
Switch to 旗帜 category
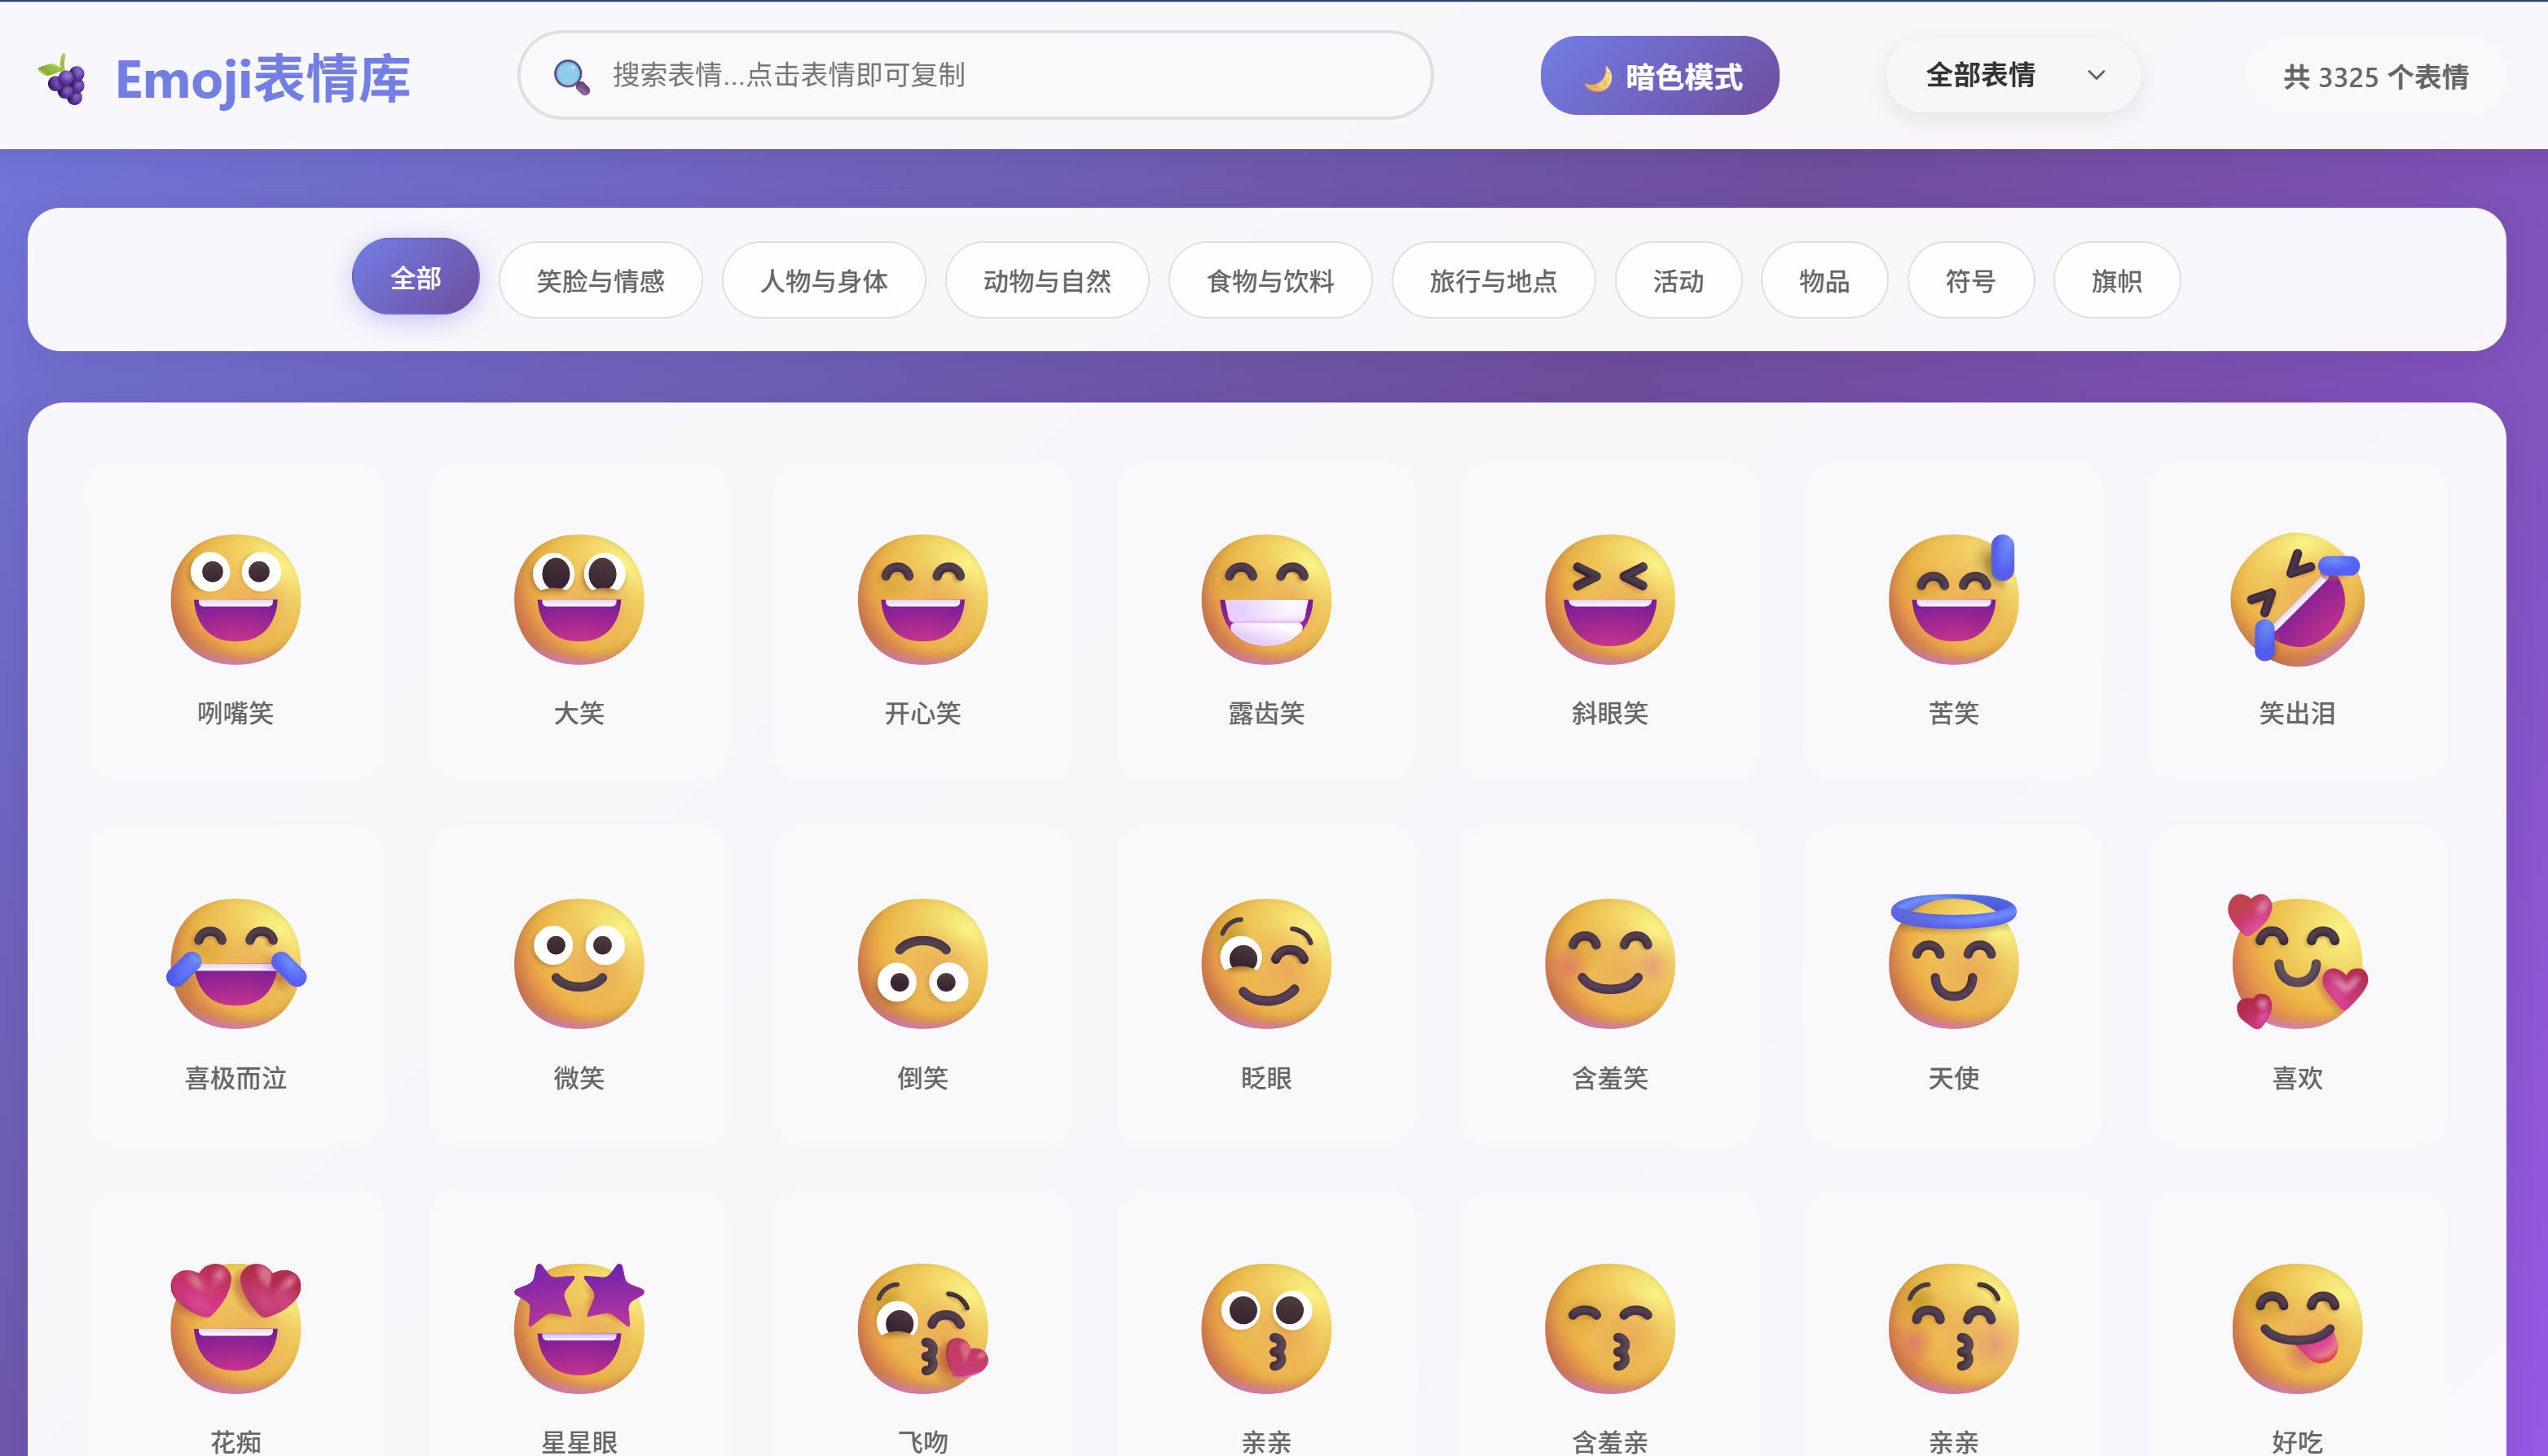[x=2116, y=280]
